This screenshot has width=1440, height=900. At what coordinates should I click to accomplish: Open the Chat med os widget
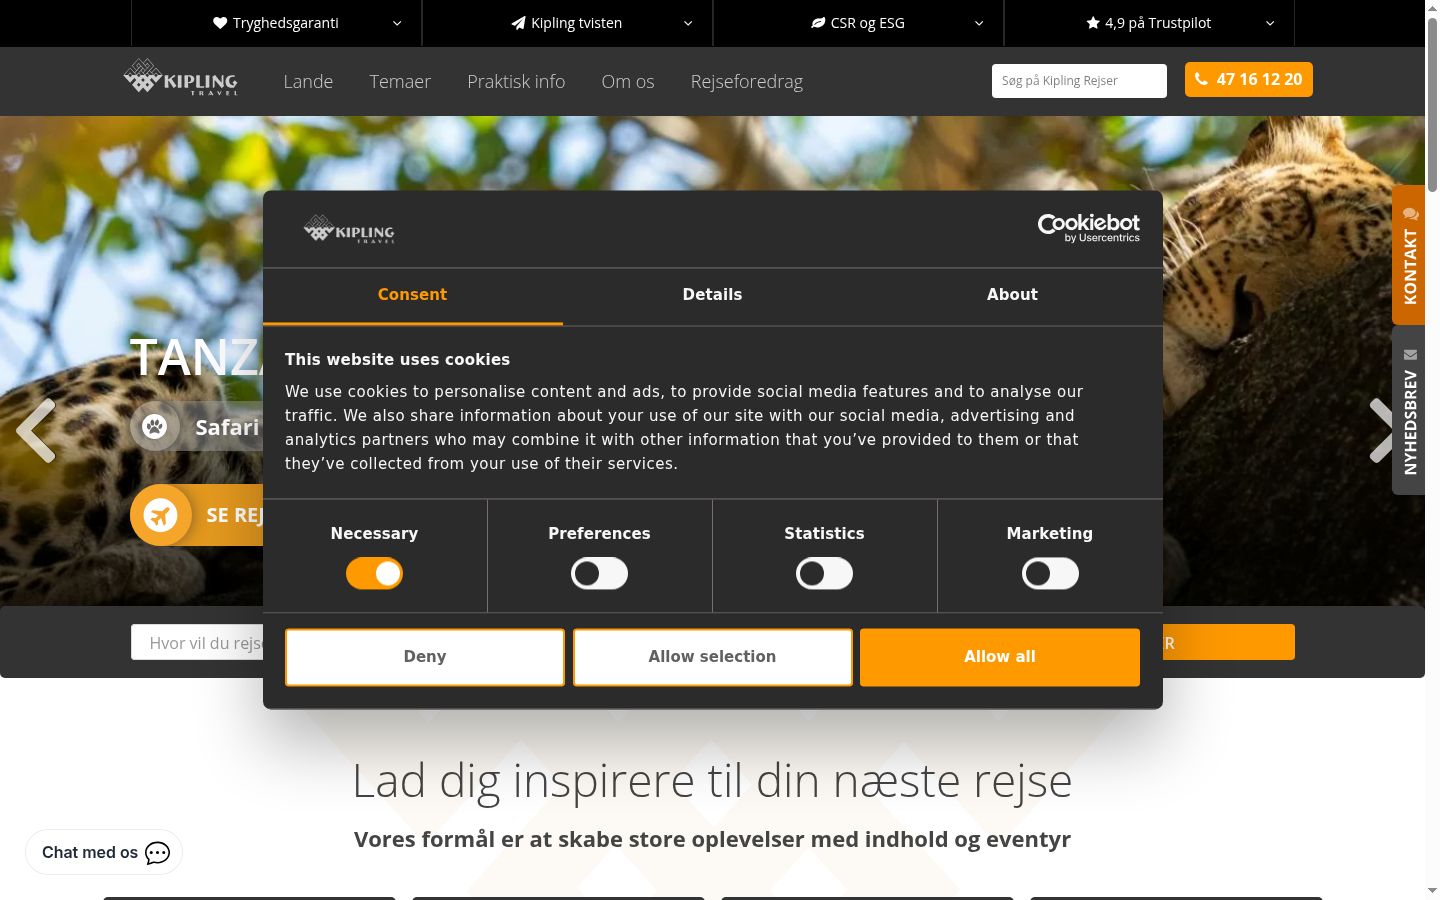(x=104, y=852)
